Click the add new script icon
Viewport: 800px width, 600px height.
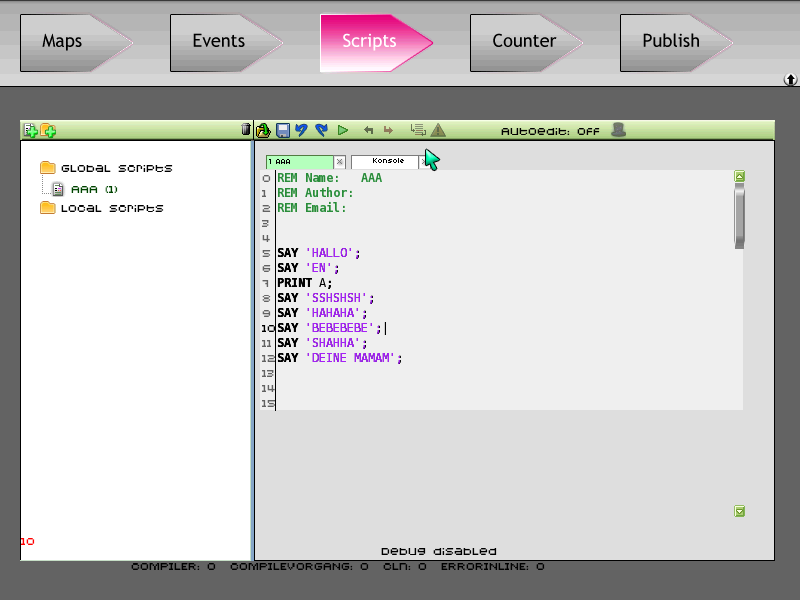[30, 130]
